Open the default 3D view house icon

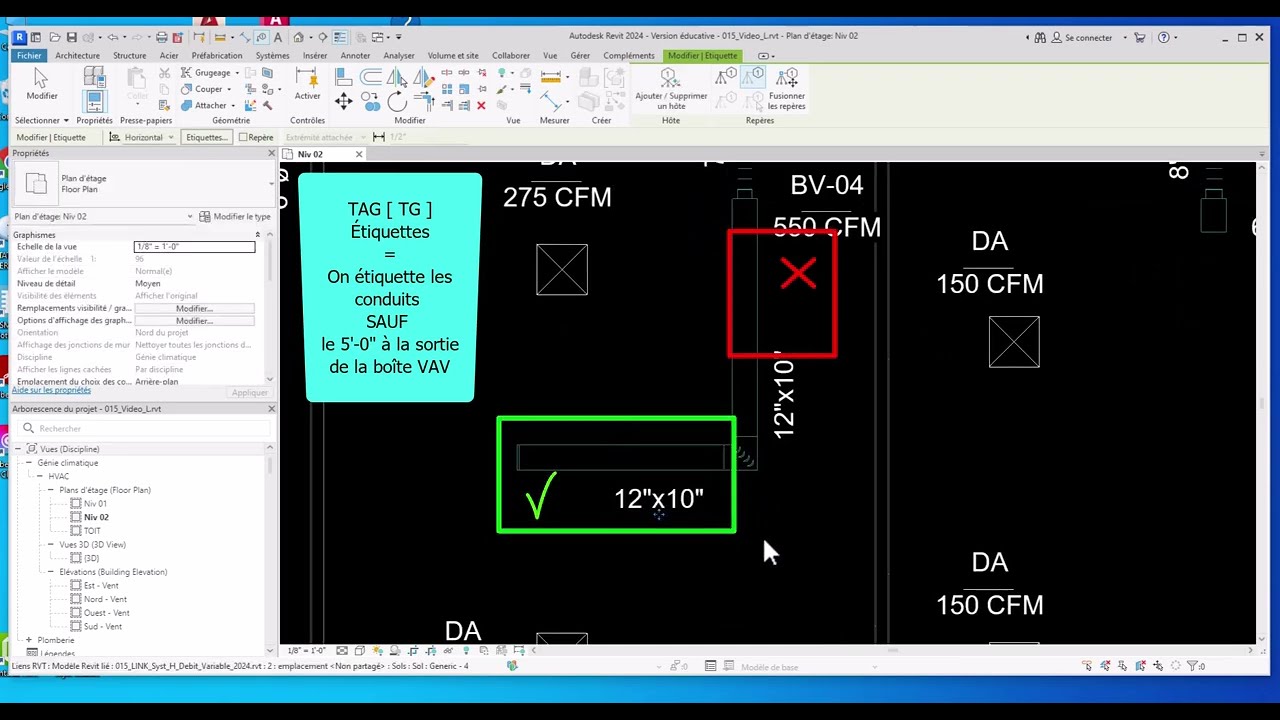(x=298, y=37)
